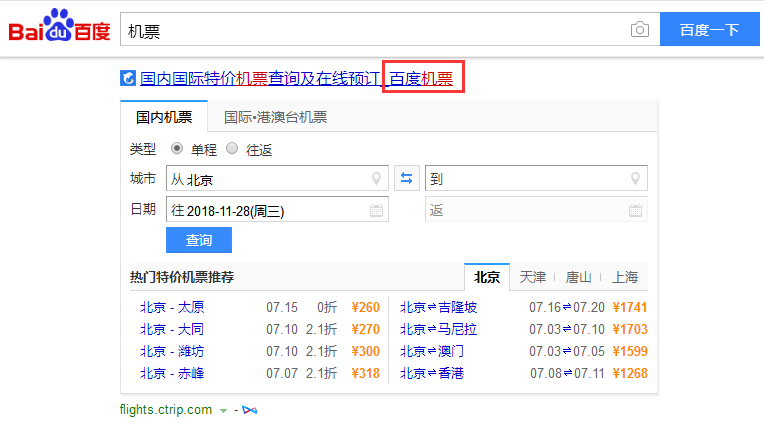Click the destination city field 到
The image size is (764, 432).
tap(536, 178)
